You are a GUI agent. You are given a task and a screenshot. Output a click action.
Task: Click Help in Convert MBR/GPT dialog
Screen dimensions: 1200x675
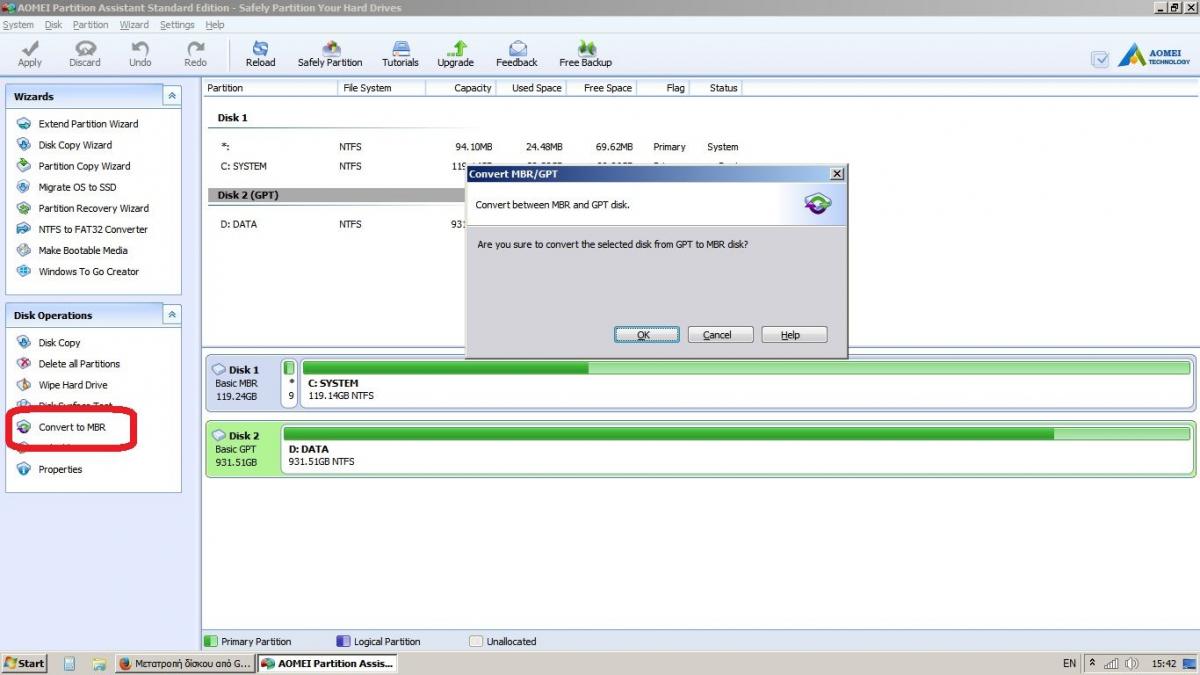[x=794, y=335]
